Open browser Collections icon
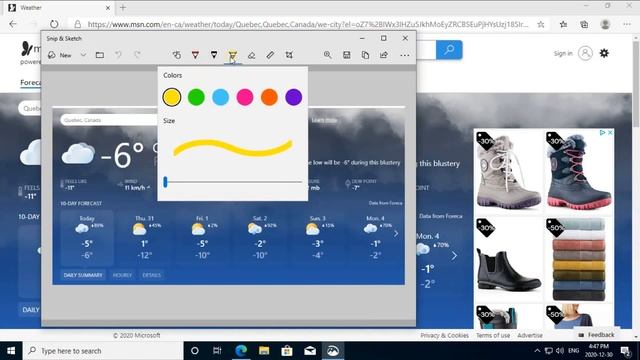Image resolution: width=640 pixels, height=360 pixels. pyautogui.click(x=584, y=24)
